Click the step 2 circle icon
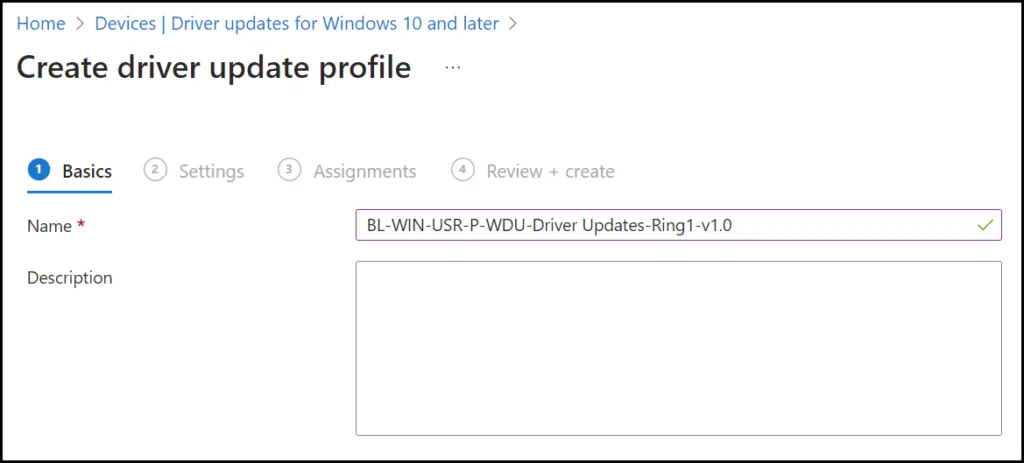This screenshot has width=1024, height=463. click(154, 170)
